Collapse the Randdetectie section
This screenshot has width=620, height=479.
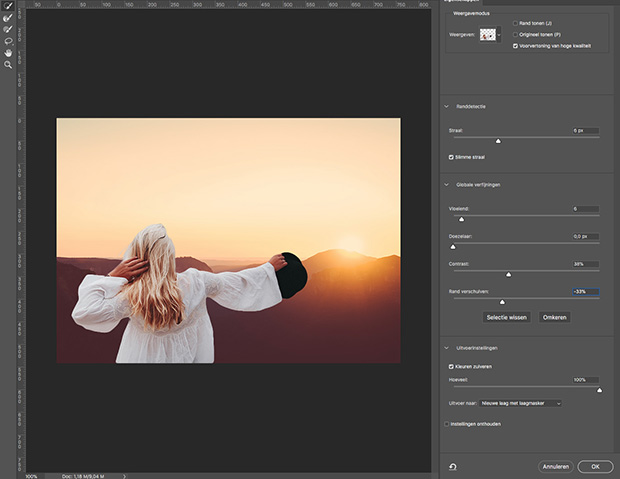point(446,106)
